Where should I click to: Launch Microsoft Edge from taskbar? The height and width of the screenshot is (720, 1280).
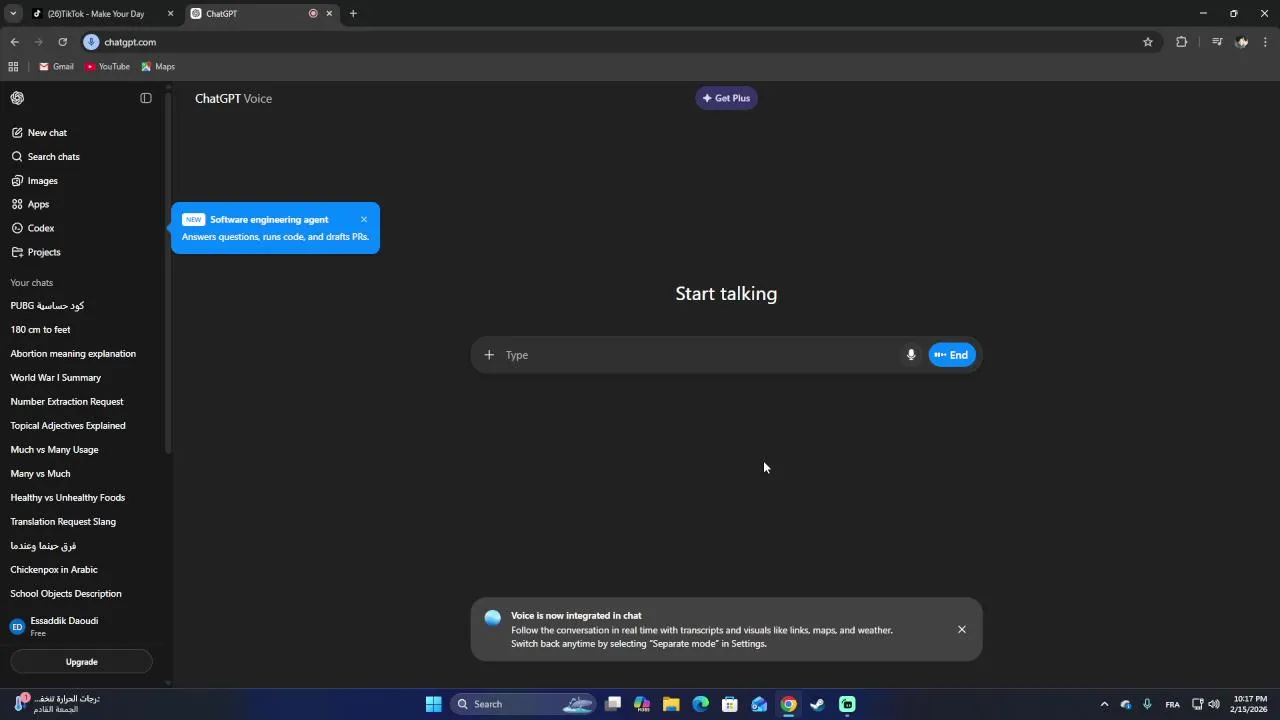701,704
